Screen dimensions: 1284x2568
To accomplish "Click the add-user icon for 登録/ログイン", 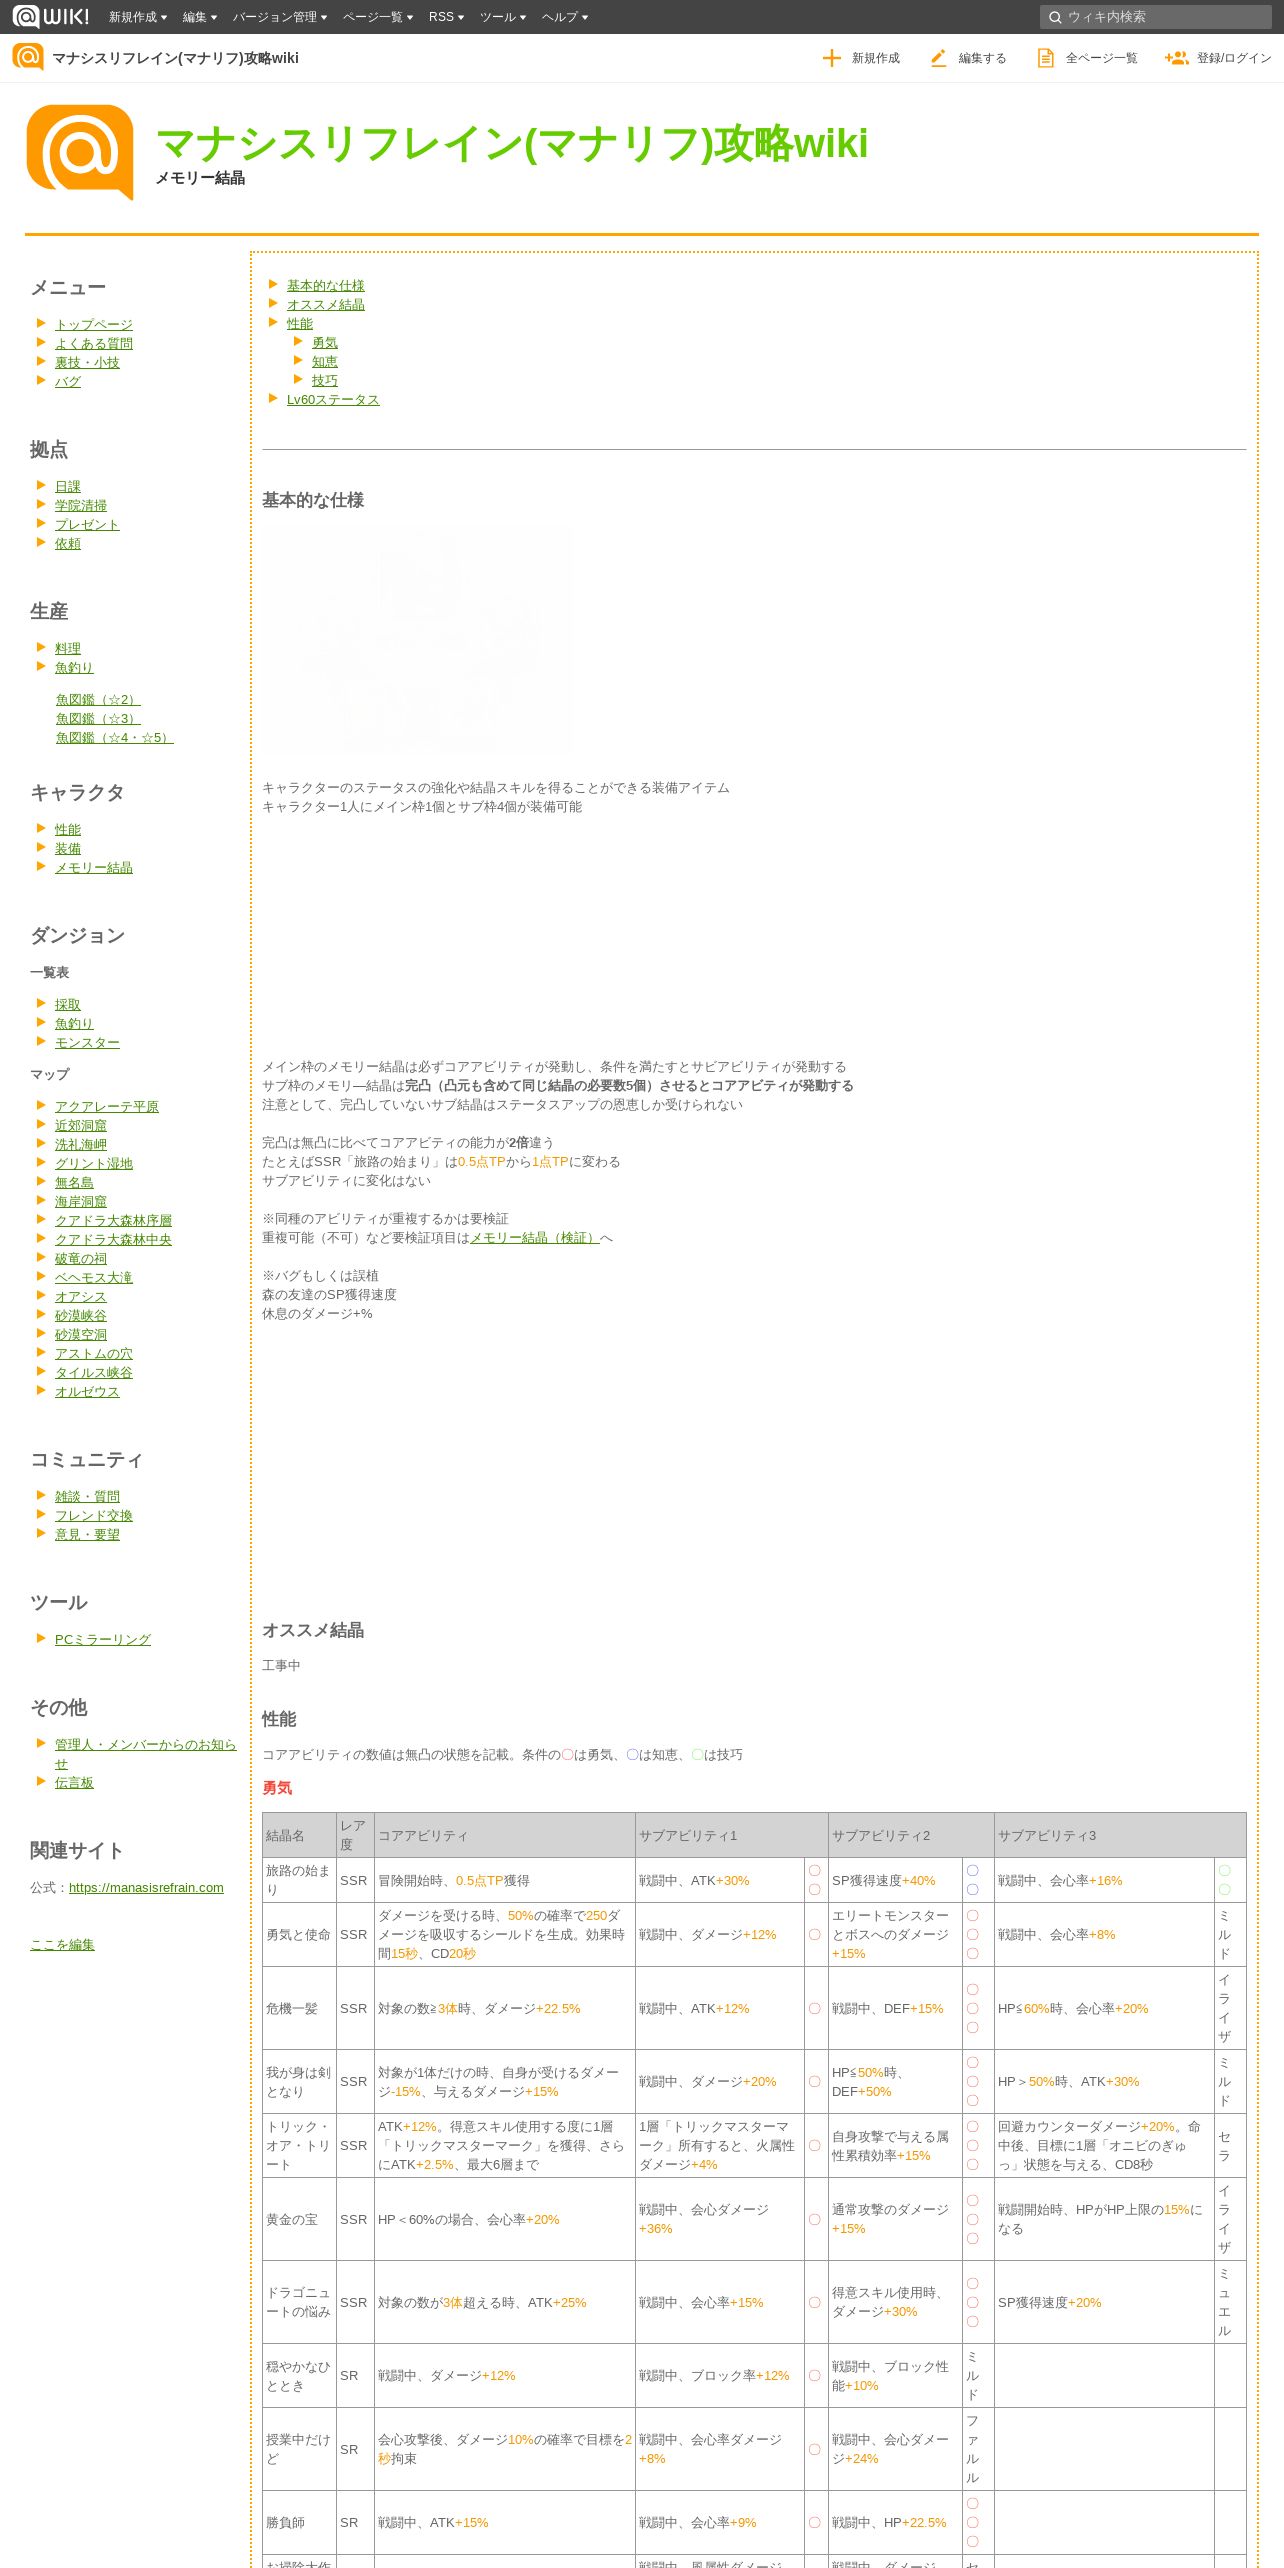I will coord(1176,58).
